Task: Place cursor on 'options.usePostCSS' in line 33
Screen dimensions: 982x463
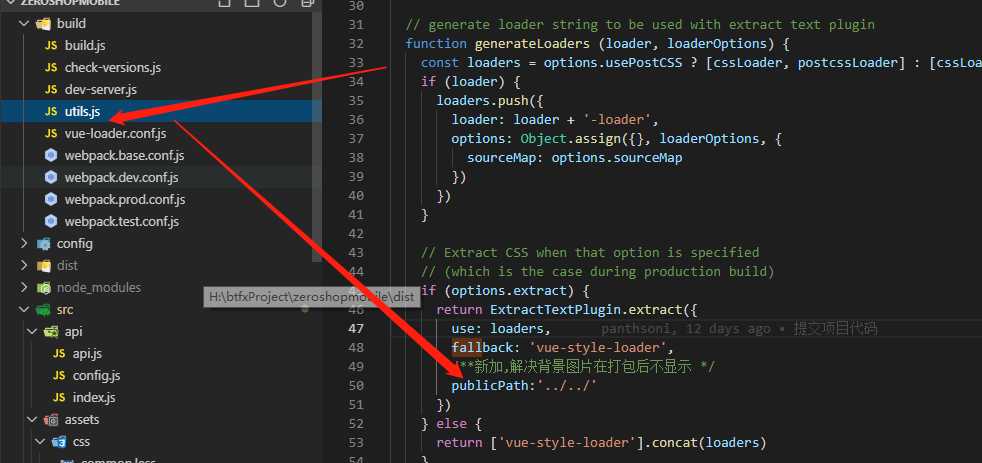Action: pyautogui.click(x=613, y=63)
